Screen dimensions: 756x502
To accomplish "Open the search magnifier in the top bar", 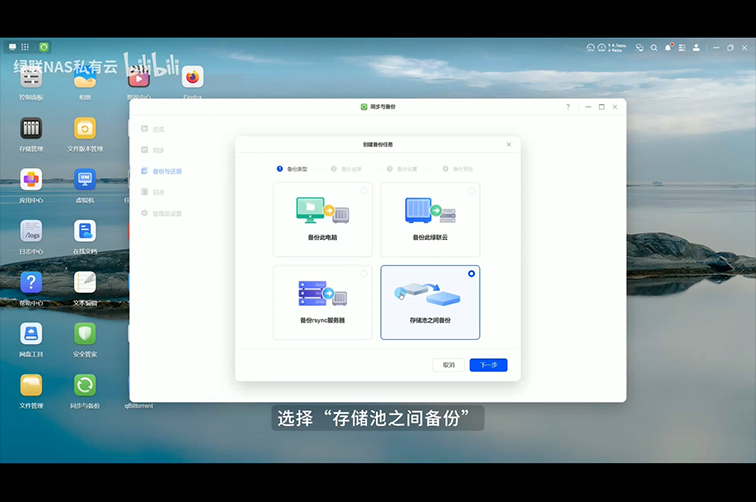I will tap(654, 47).
